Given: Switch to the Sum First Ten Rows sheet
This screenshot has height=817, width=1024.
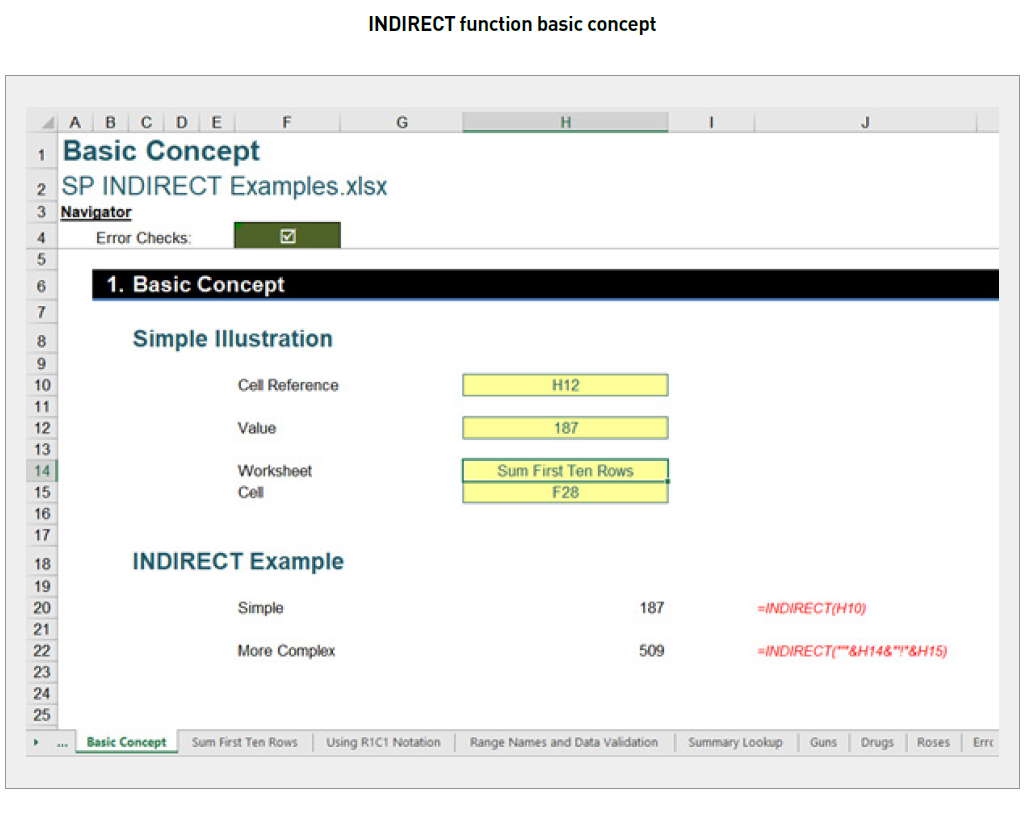Looking at the screenshot, I should 245,742.
